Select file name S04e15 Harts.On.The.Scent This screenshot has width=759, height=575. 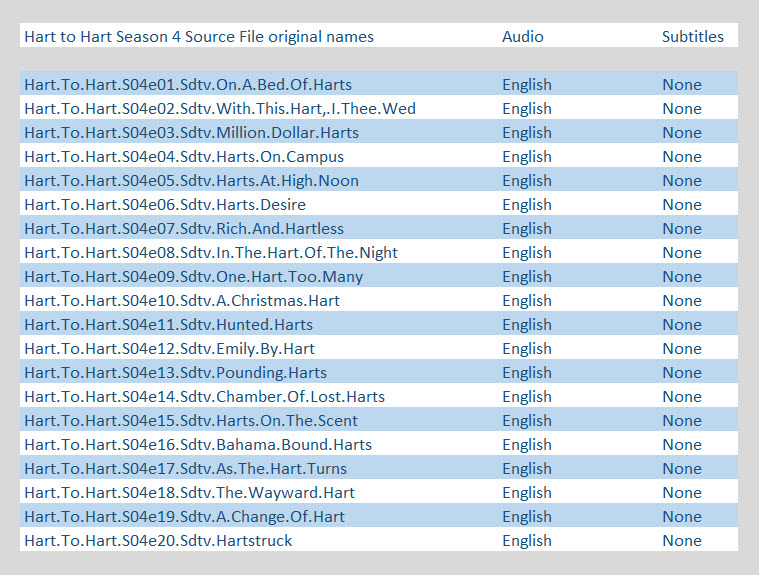click(x=191, y=421)
